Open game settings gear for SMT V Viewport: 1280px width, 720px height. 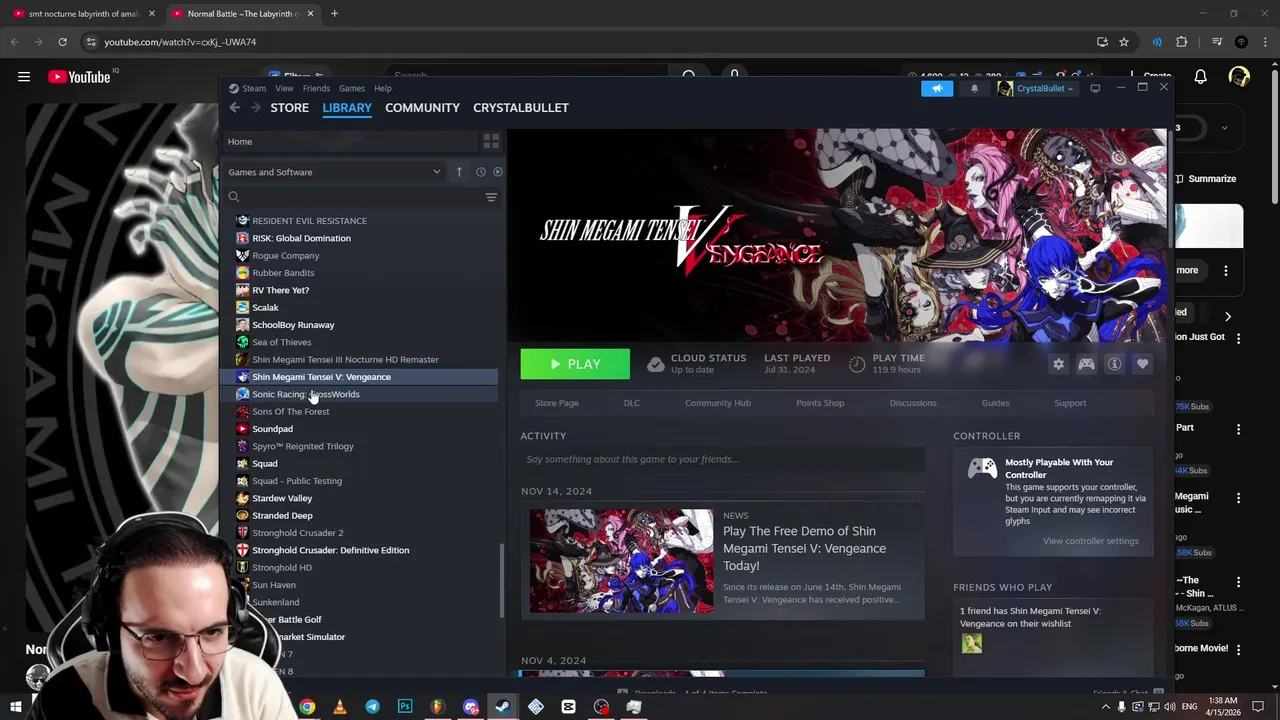click(1058, 364)
